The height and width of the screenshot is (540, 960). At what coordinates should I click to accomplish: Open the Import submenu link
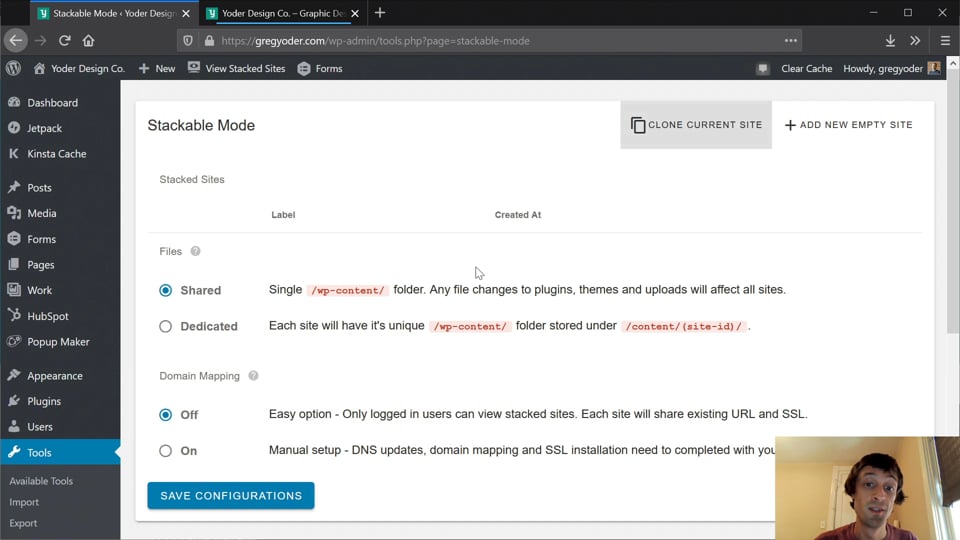click(24, 502)
